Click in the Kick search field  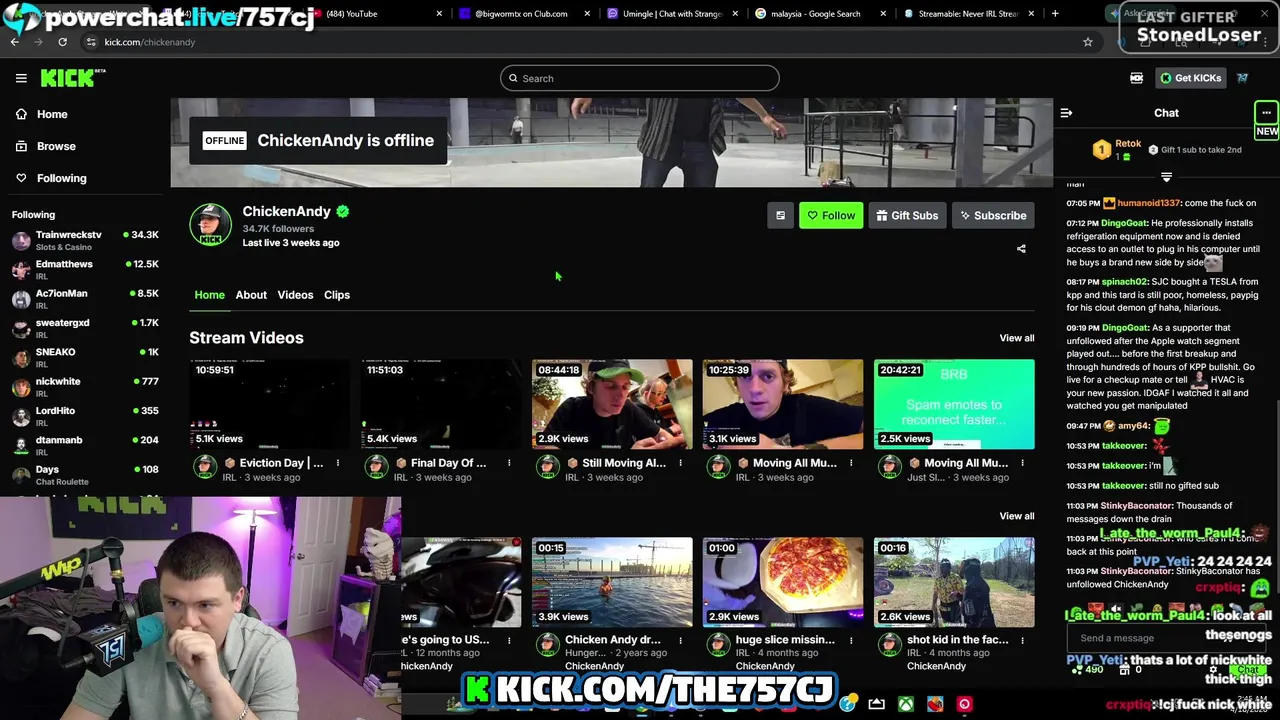[x=640, y=78]
